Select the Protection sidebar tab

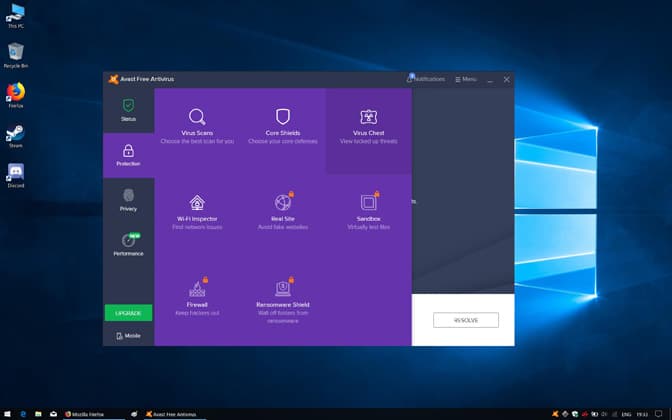point(128,155)
